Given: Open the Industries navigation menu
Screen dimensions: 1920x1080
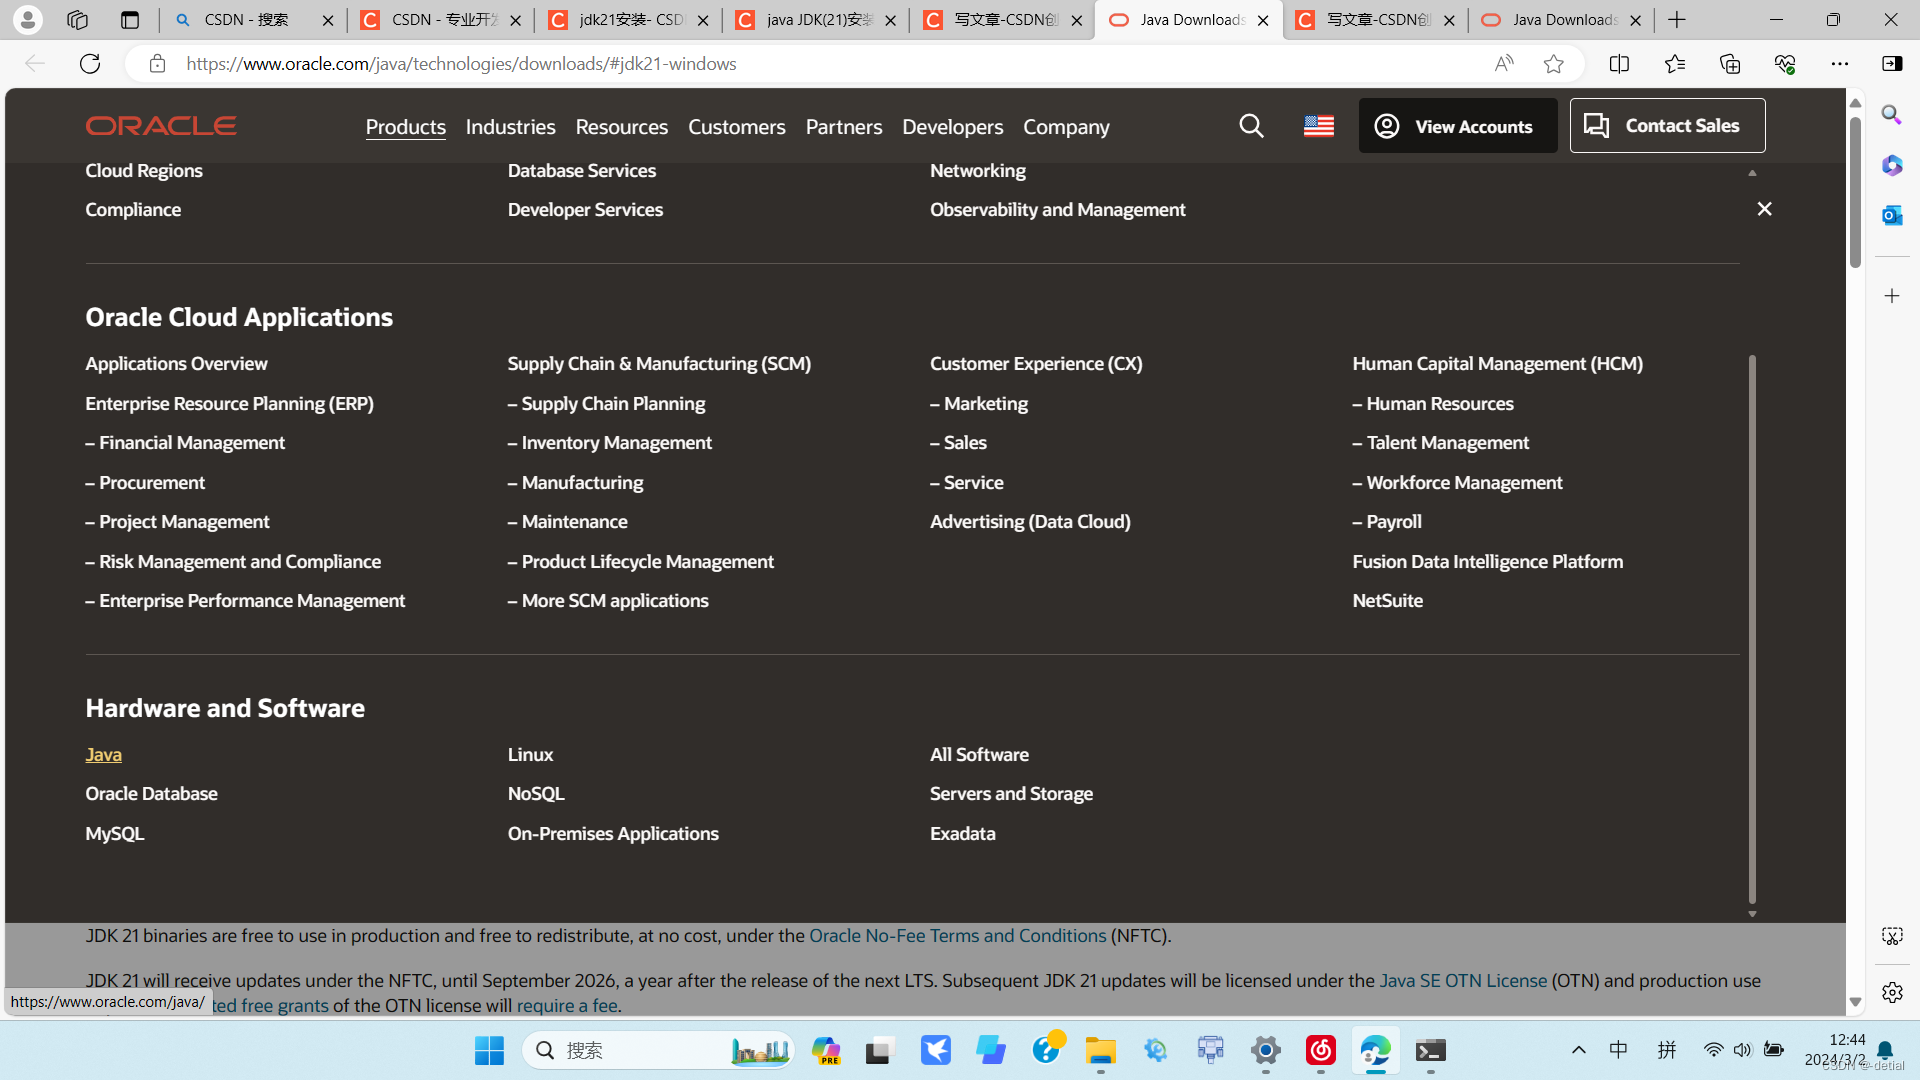Looking at the screenshot, I should point(510,127).
